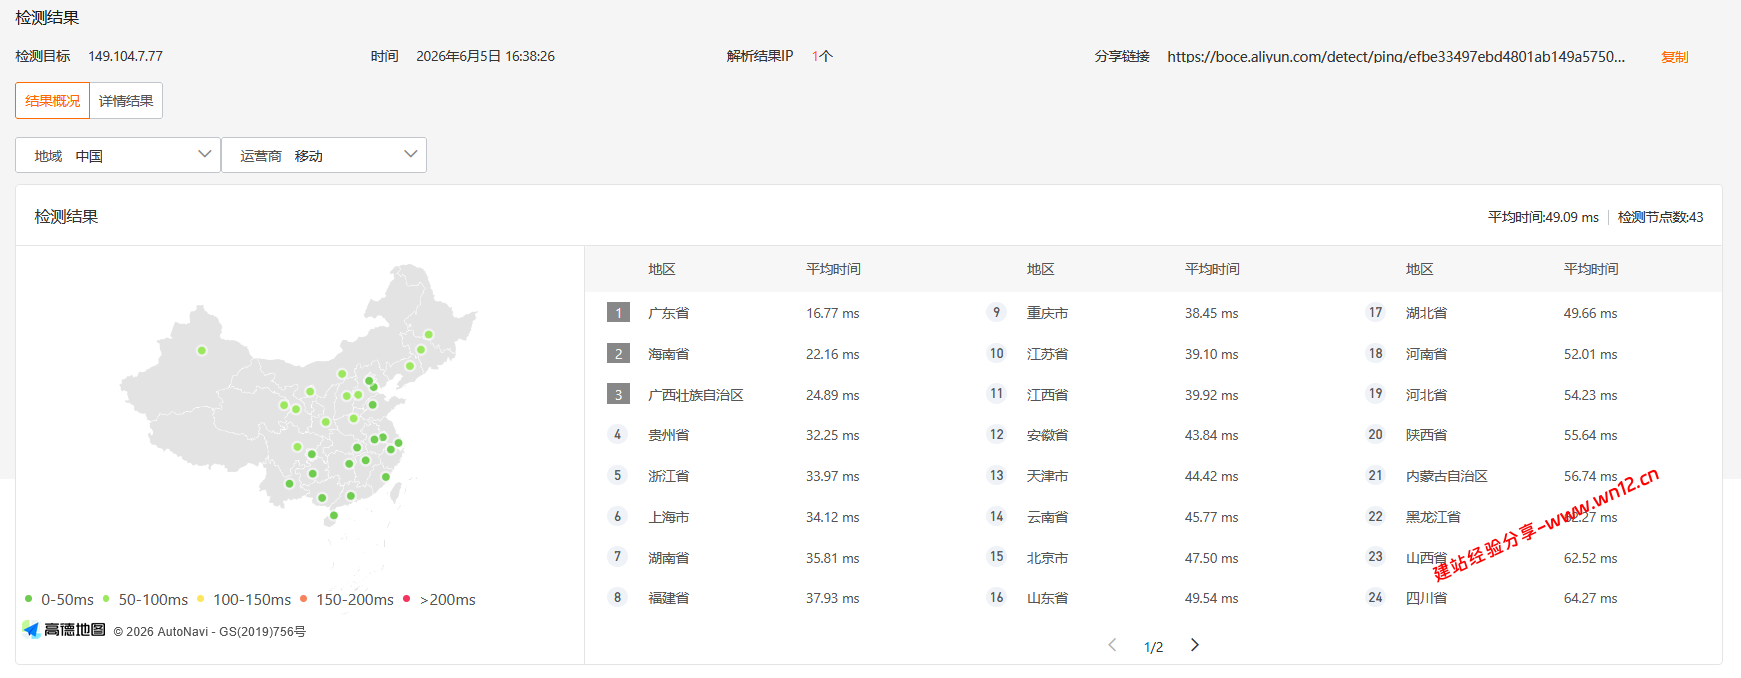Select the 浙江省 row name
The width and height of the screenshot is (1741, 678).
pyautogui.click(x=668, y=476)
